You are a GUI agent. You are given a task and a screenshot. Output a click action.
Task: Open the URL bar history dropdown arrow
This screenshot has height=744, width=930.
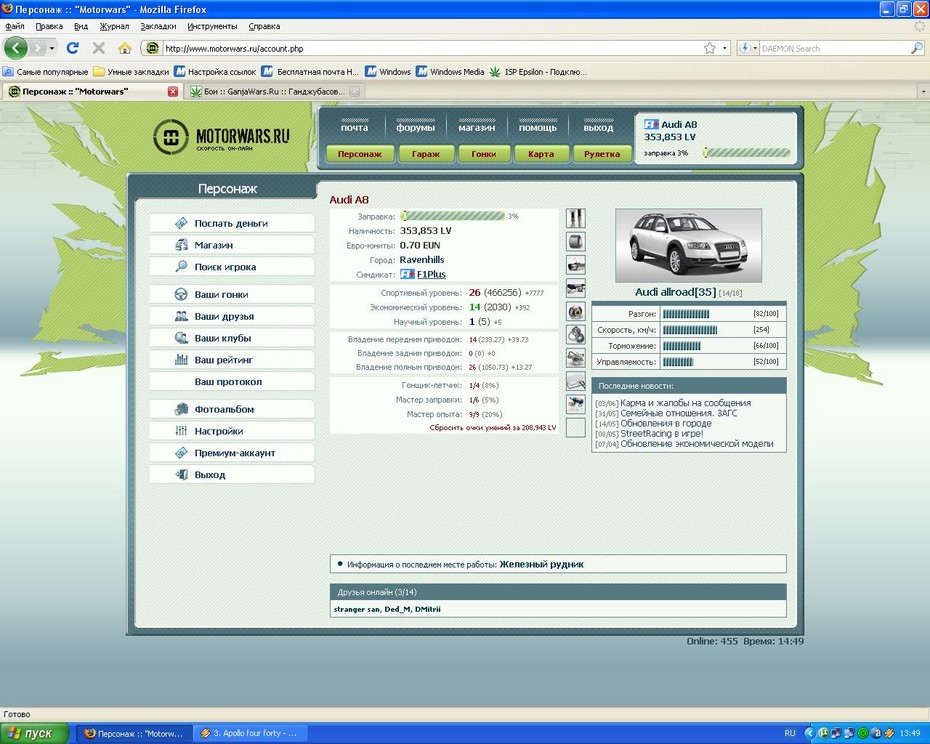click(x=724, y=49)
